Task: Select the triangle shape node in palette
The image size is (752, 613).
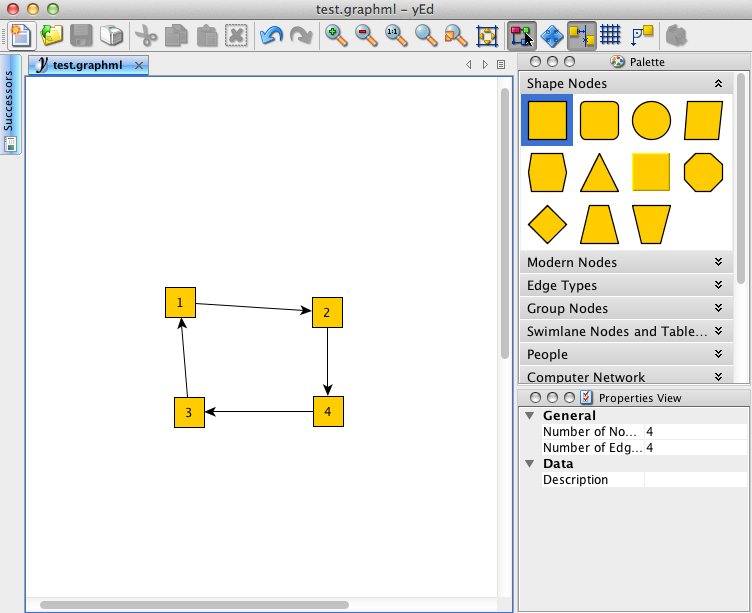Action: [599, 173]
